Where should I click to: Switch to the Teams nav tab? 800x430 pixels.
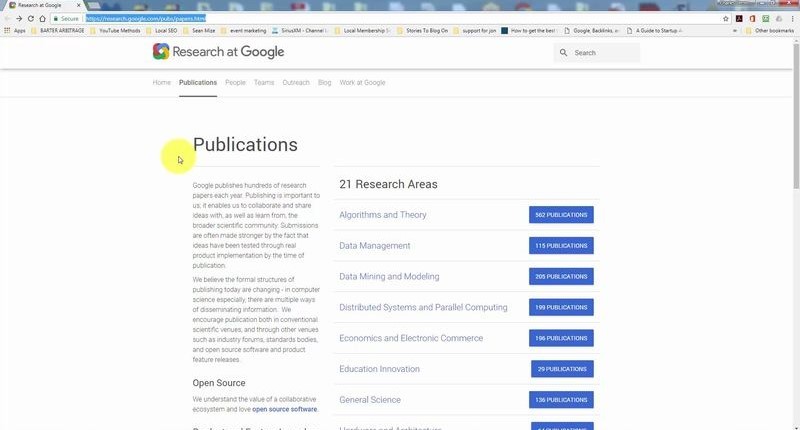[264, 82]
